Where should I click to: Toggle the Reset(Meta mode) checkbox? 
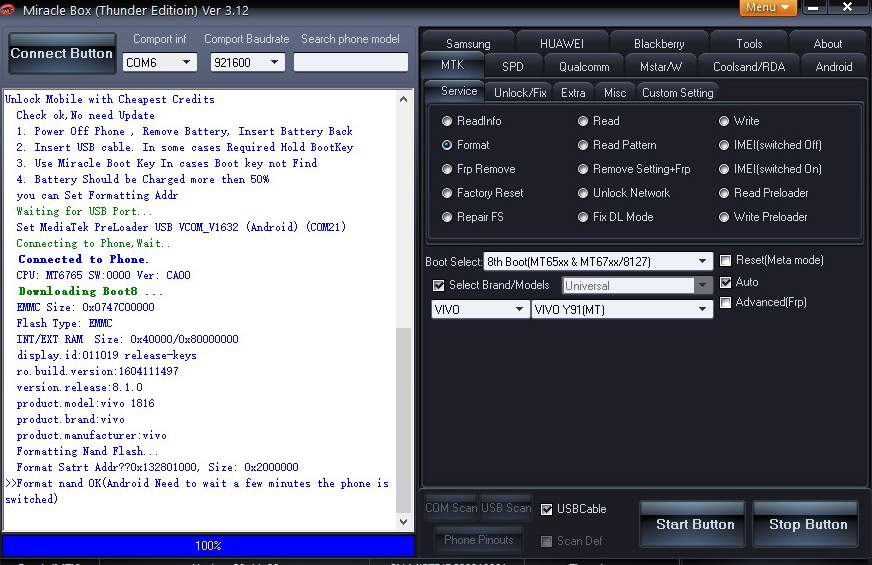point(725,260)
